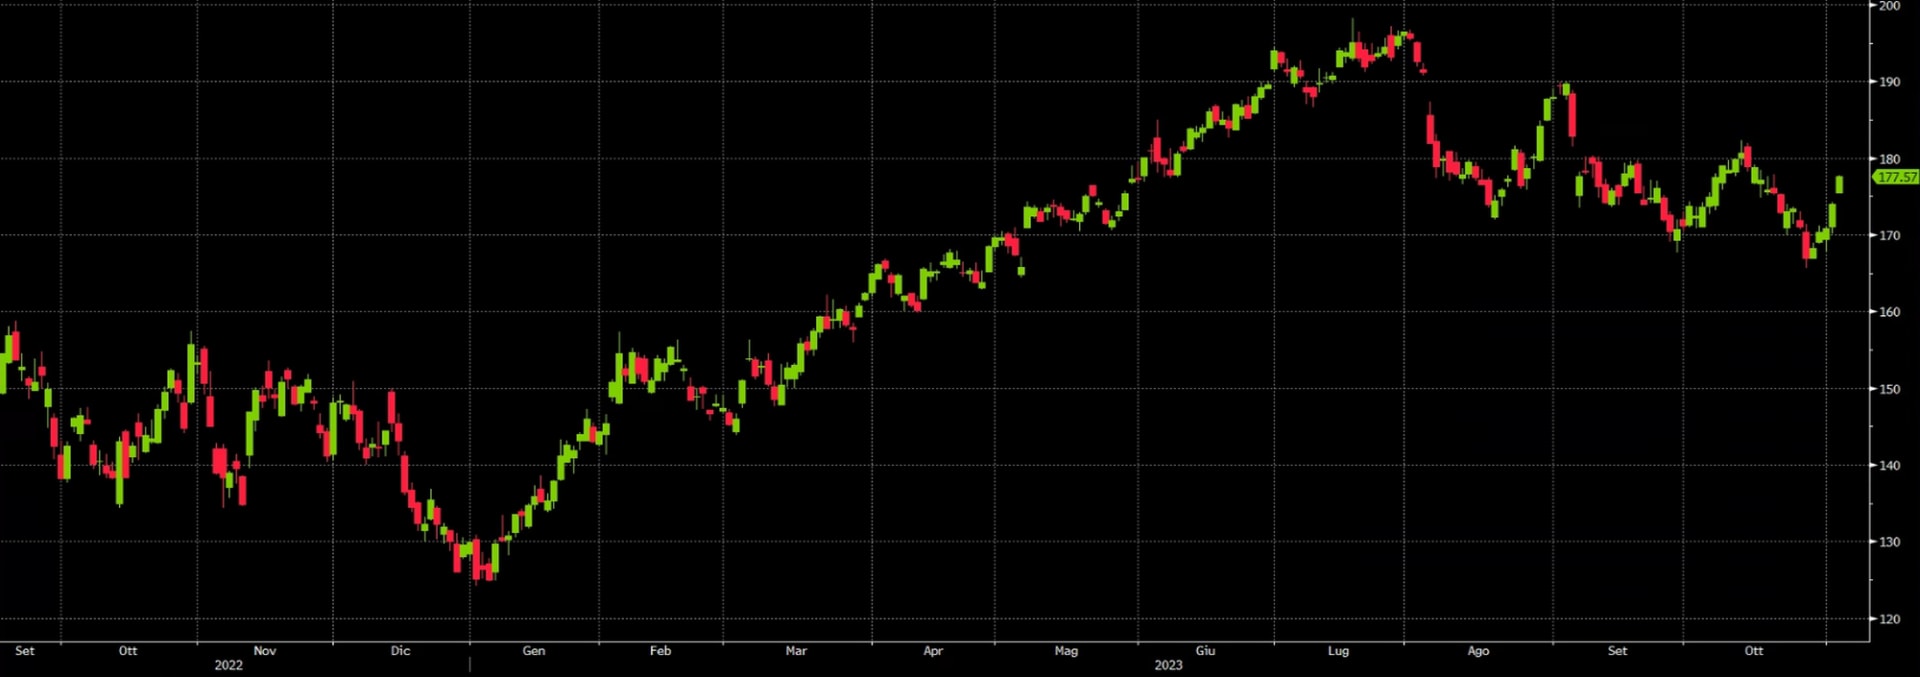Select the 170 price axis label
This screenshot has height=677, width=1920.
click(1889, 236)
